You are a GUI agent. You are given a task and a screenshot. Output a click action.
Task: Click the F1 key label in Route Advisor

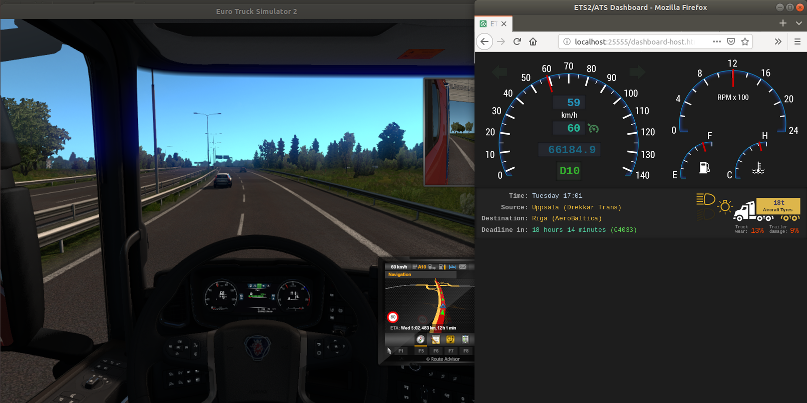pyautogui.click(x=401, y=351)
